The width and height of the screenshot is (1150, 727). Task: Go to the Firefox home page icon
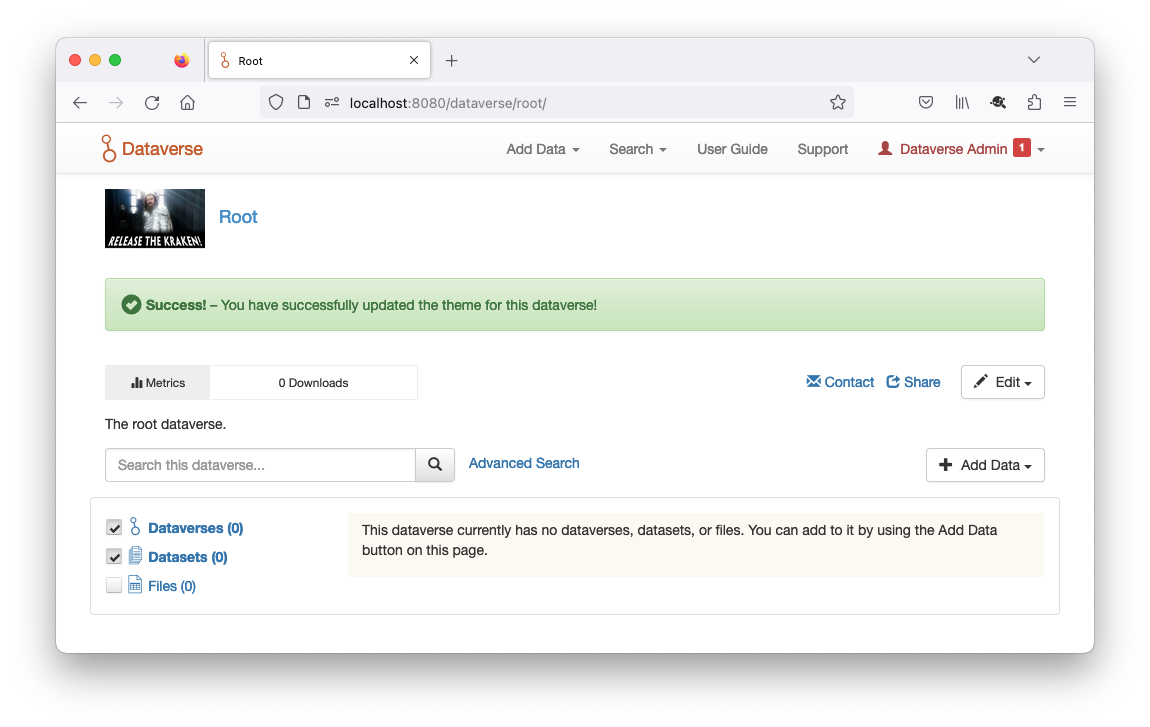coord(187,102)
